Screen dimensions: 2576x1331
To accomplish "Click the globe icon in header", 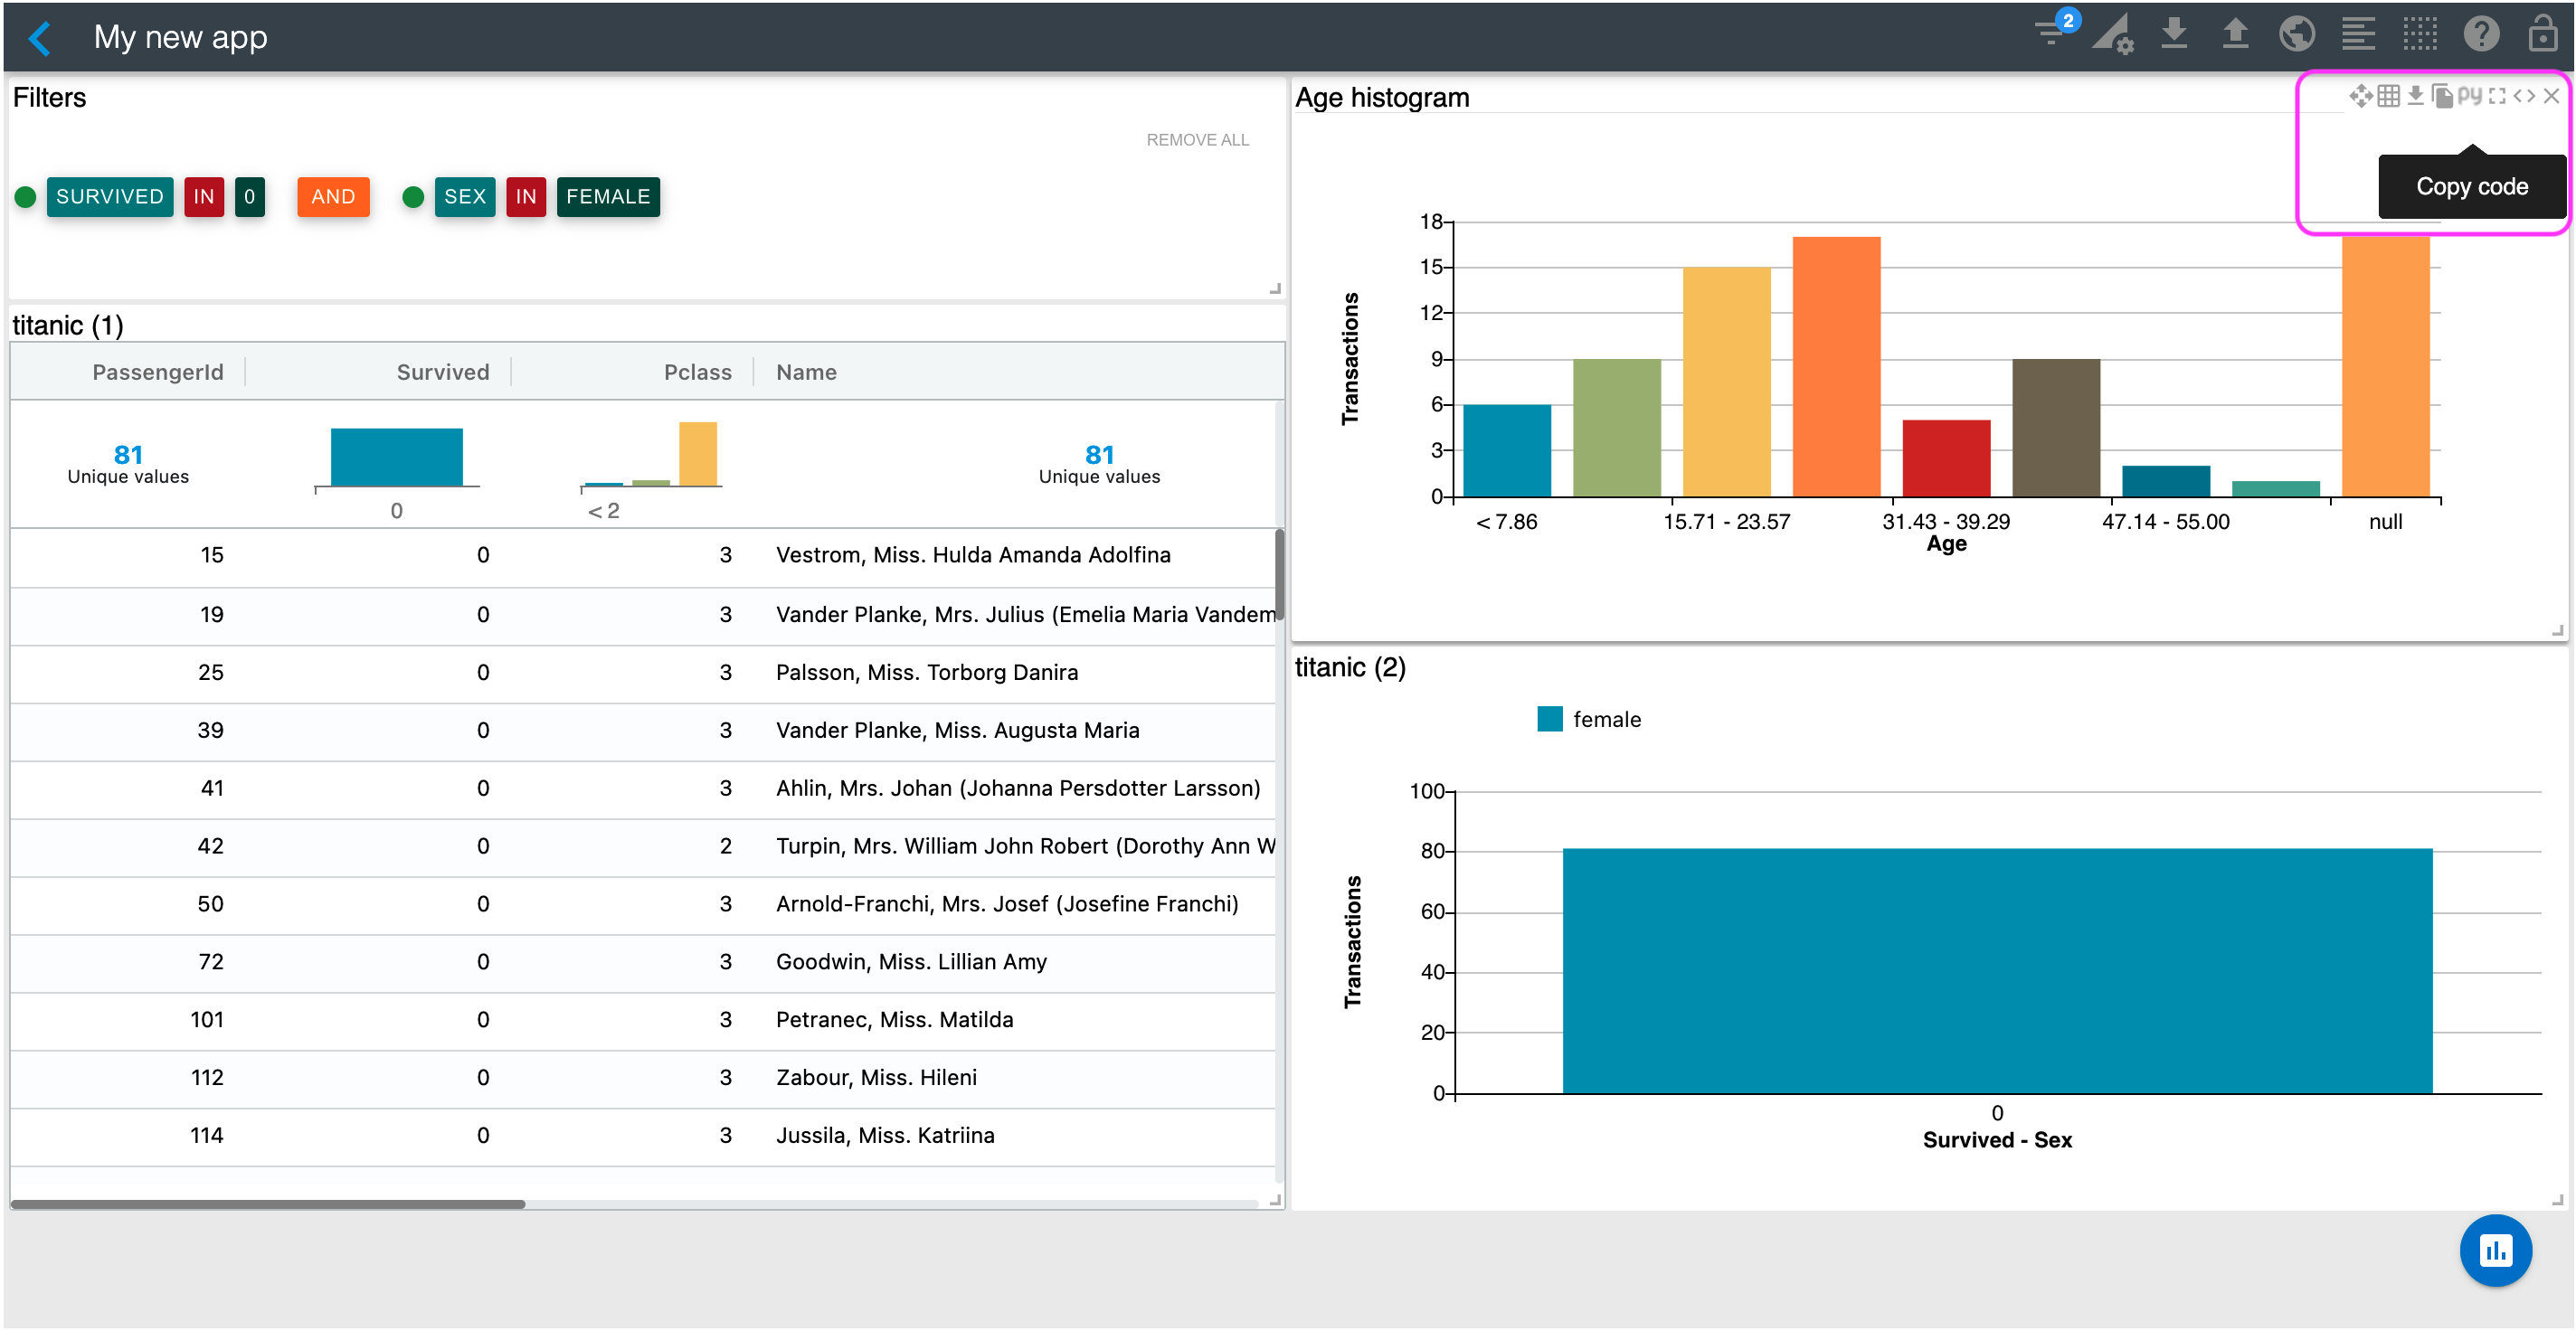I will [x=2297, y=34].
